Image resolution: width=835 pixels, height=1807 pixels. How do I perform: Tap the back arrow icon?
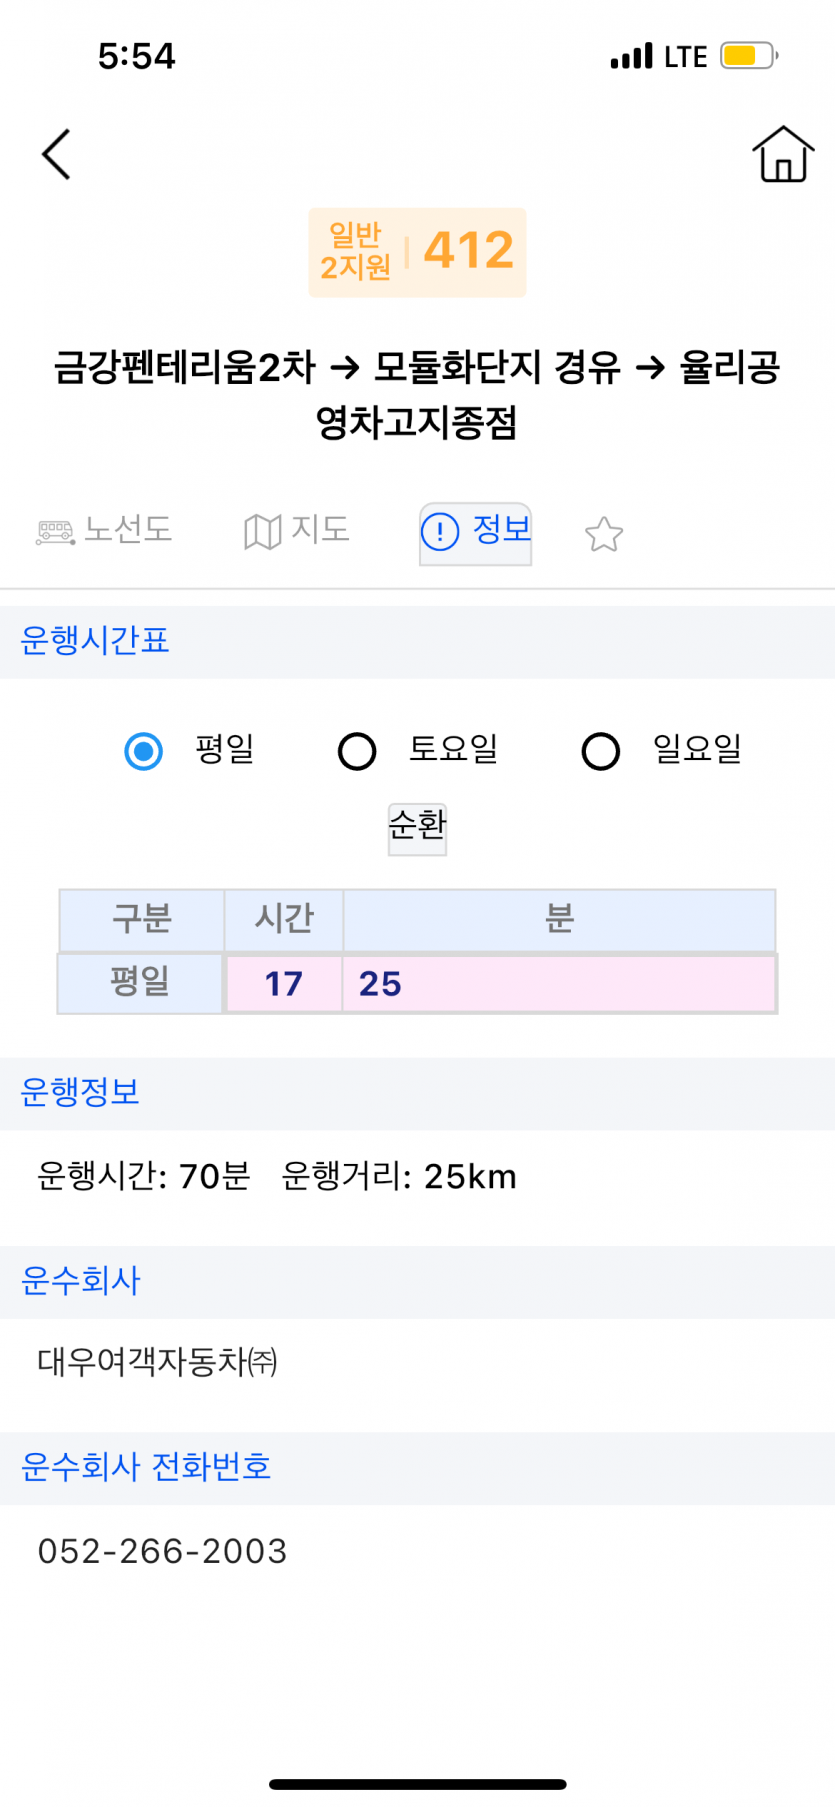57,155
